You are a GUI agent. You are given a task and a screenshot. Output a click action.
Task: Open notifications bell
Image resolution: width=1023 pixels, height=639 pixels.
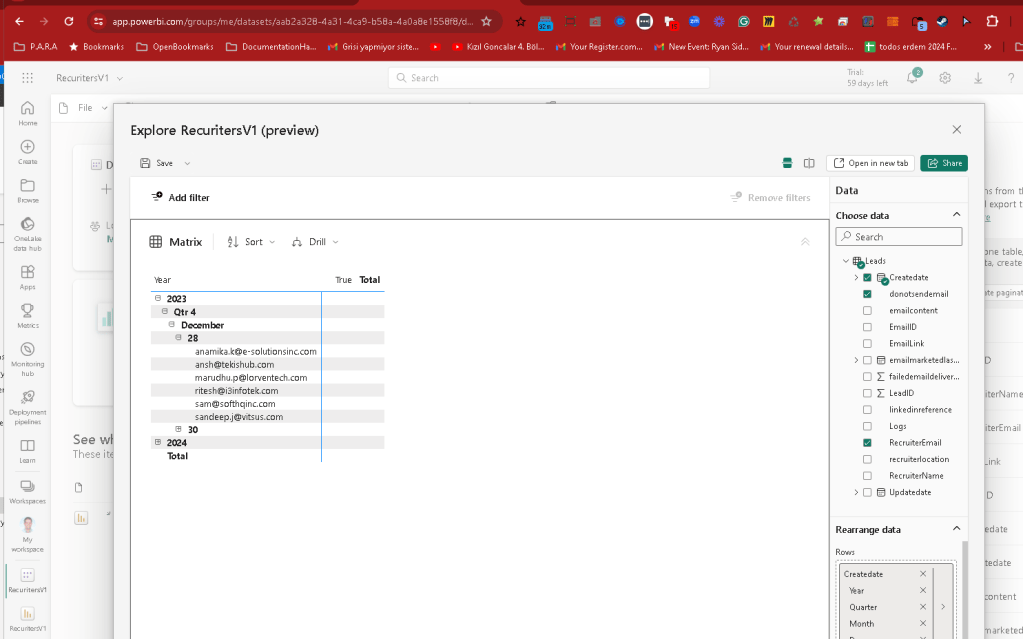(913, 78)
